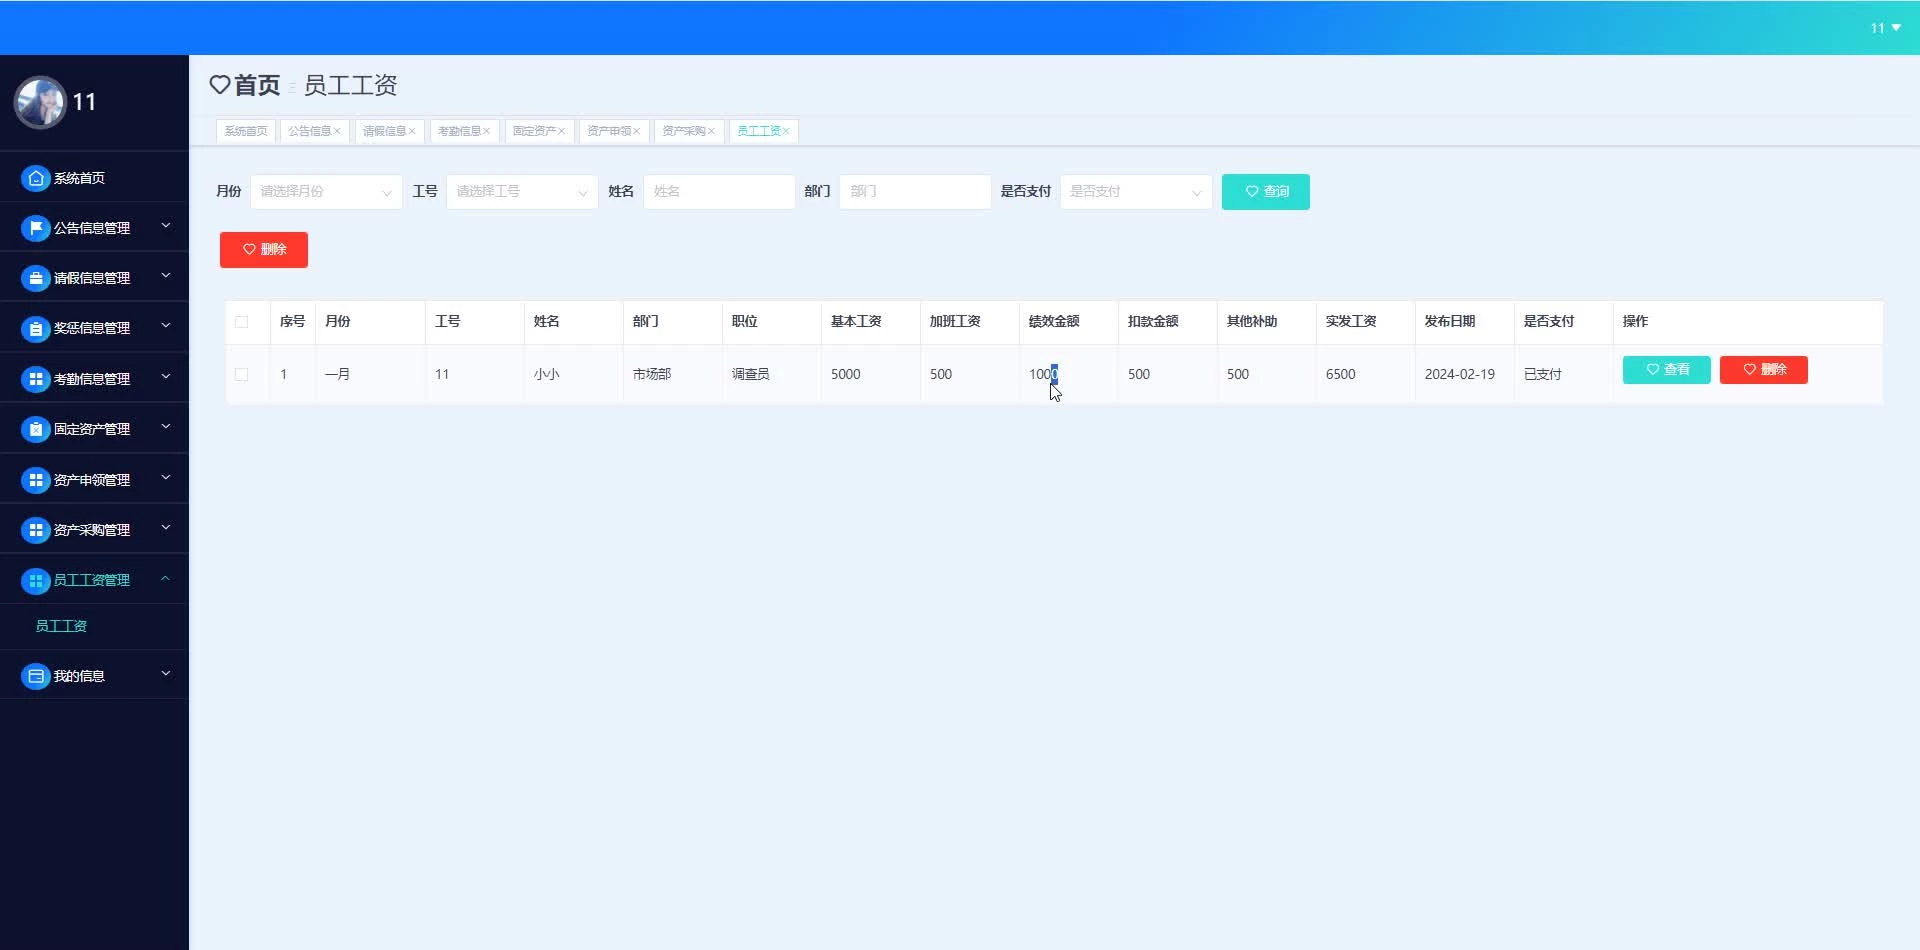Image resolution: width=1920 pixels, height=950 pixels.
Task: Click the 基本工资 column header
Action: coord(856,322)
